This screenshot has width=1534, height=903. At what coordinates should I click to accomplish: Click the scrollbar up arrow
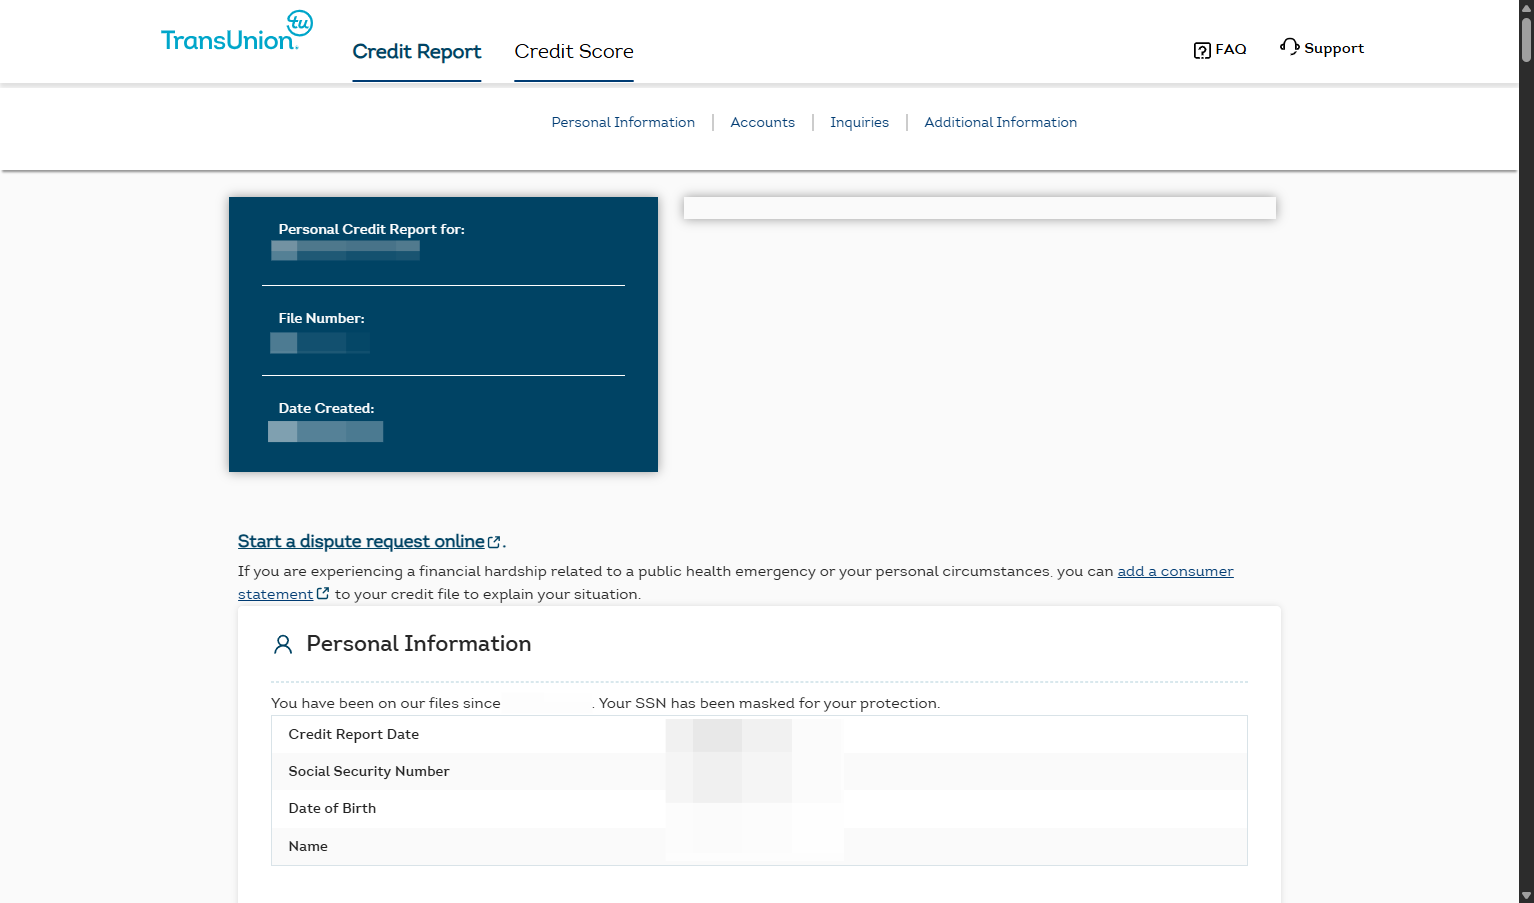coord(1526,6)
